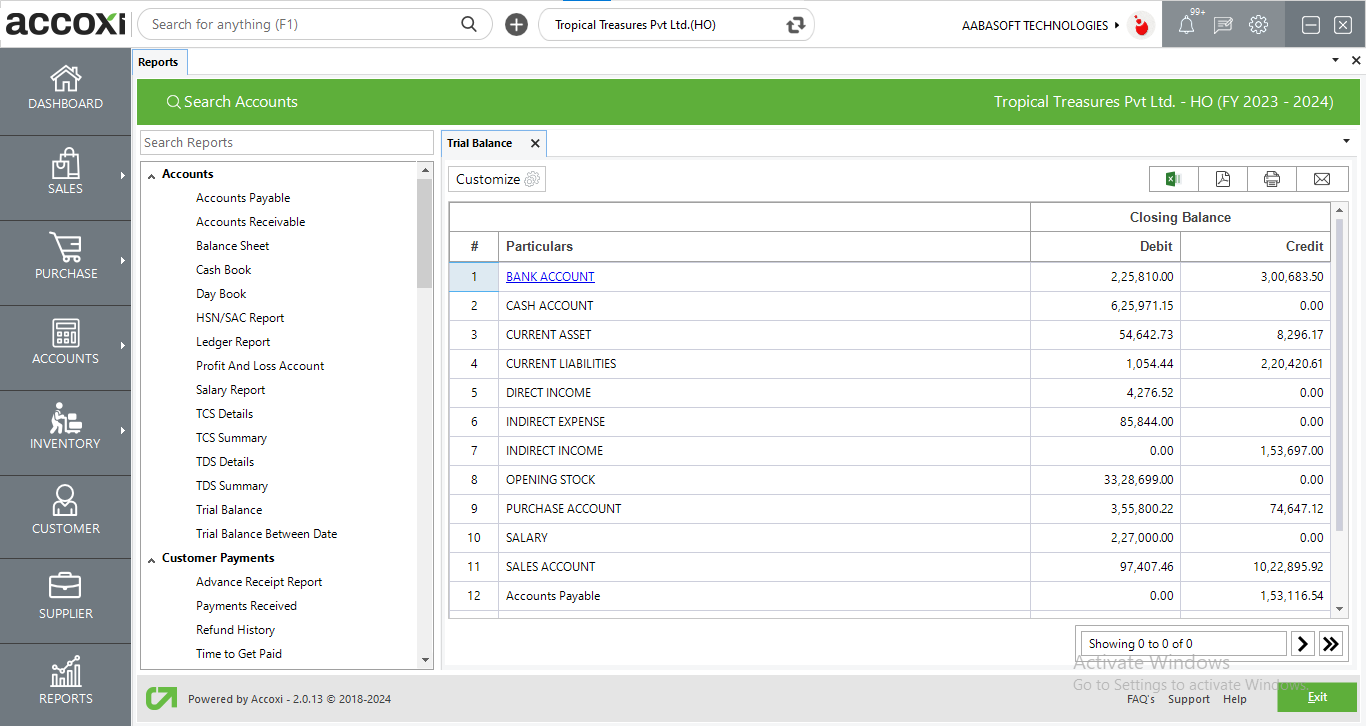
Task: Click the Exit button
Action: click(1317, 697)
